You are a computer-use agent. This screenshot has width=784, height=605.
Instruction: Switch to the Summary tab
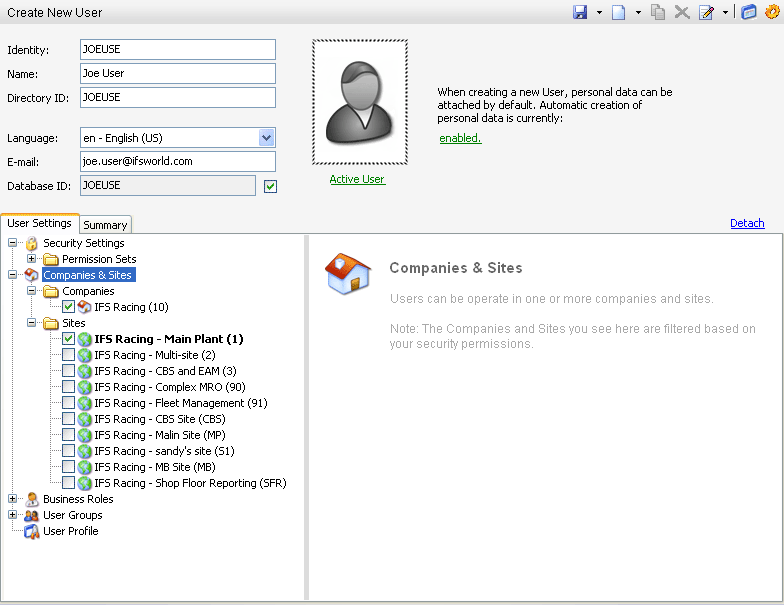point(105,225)
